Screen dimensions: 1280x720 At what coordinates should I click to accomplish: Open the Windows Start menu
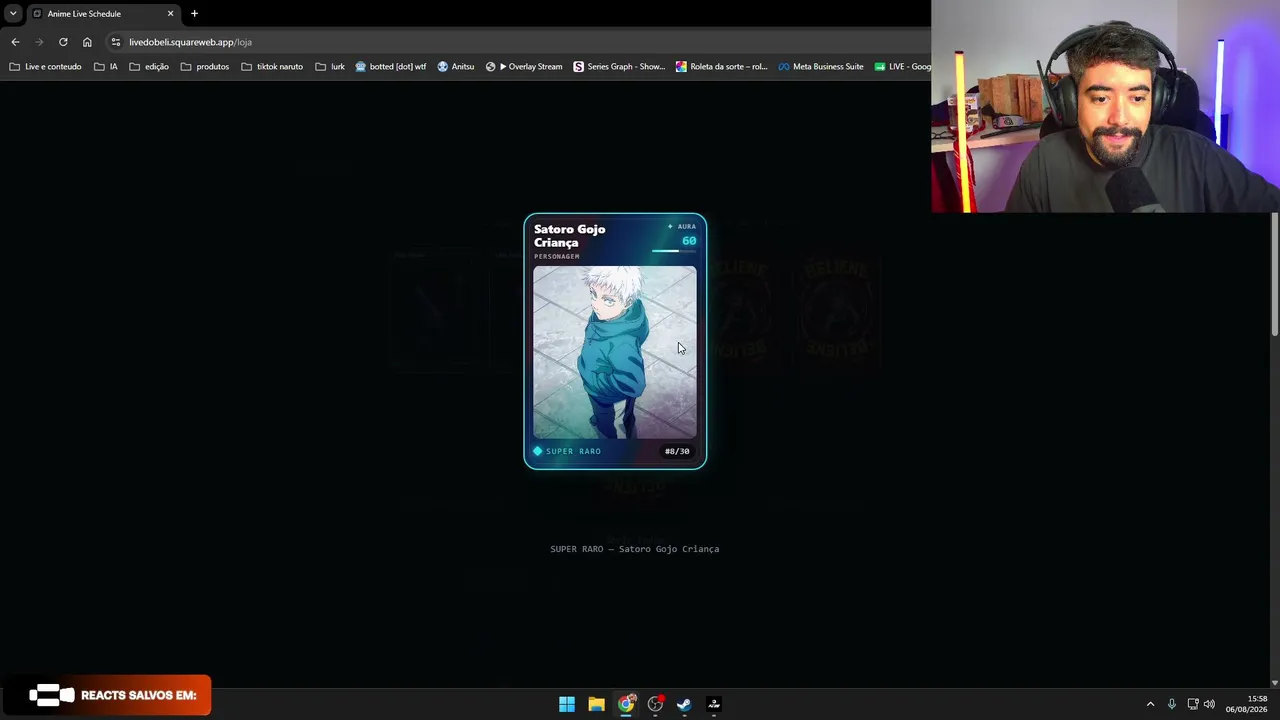click(x=567, y=704)
